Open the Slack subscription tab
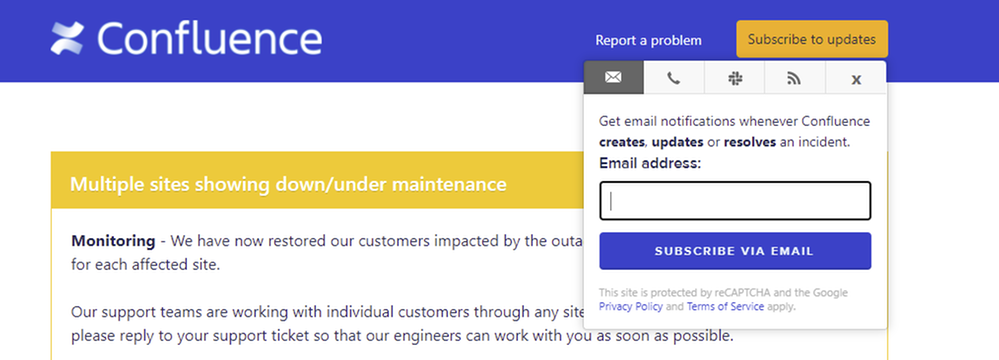 point(735,78)
